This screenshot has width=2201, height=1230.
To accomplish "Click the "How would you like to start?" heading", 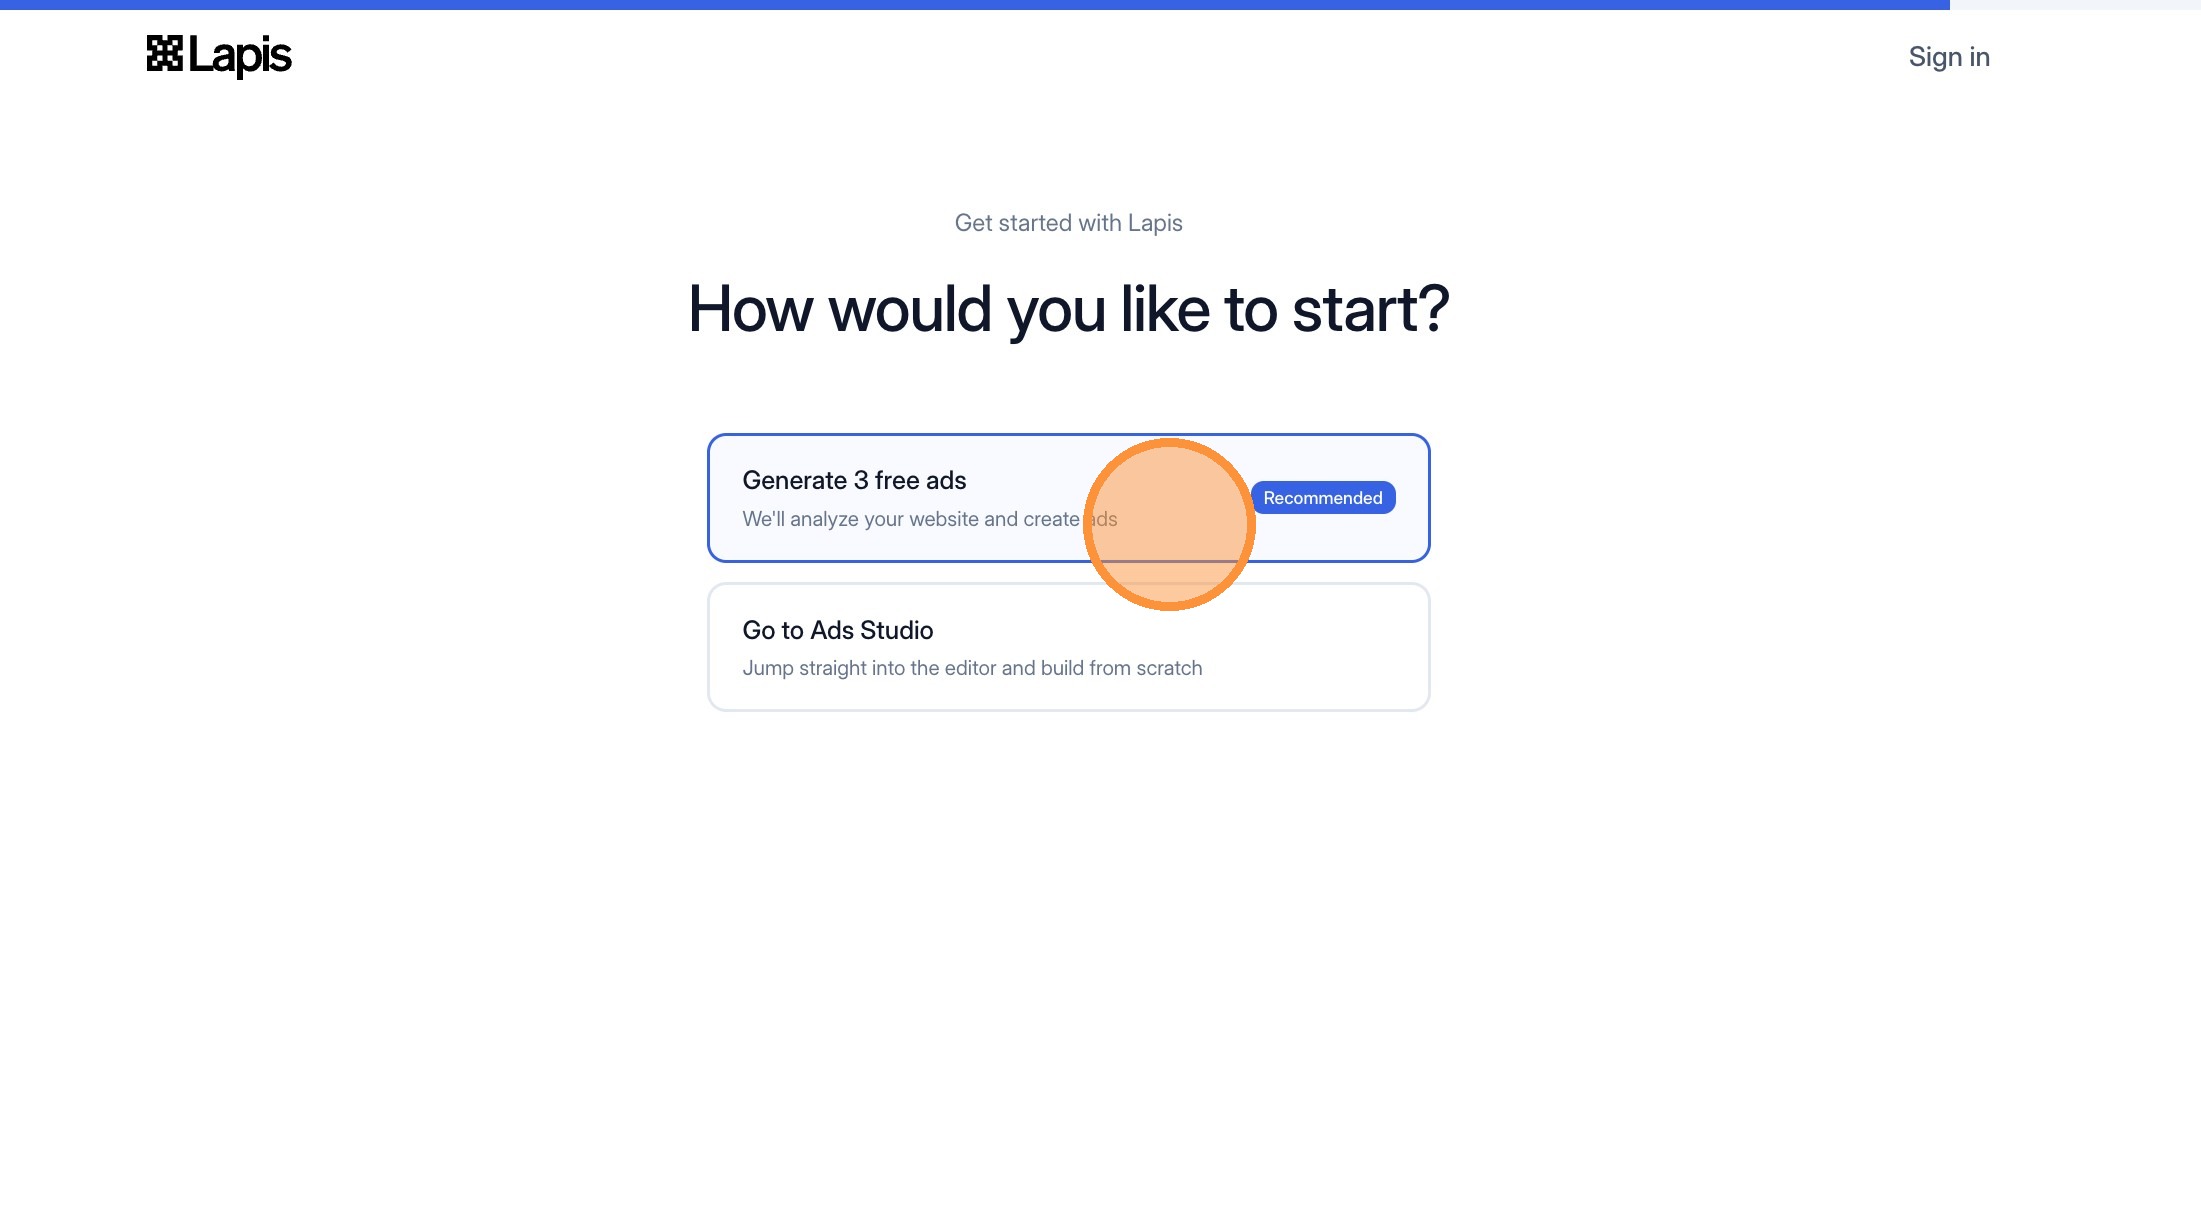I will click(1068, 309).
